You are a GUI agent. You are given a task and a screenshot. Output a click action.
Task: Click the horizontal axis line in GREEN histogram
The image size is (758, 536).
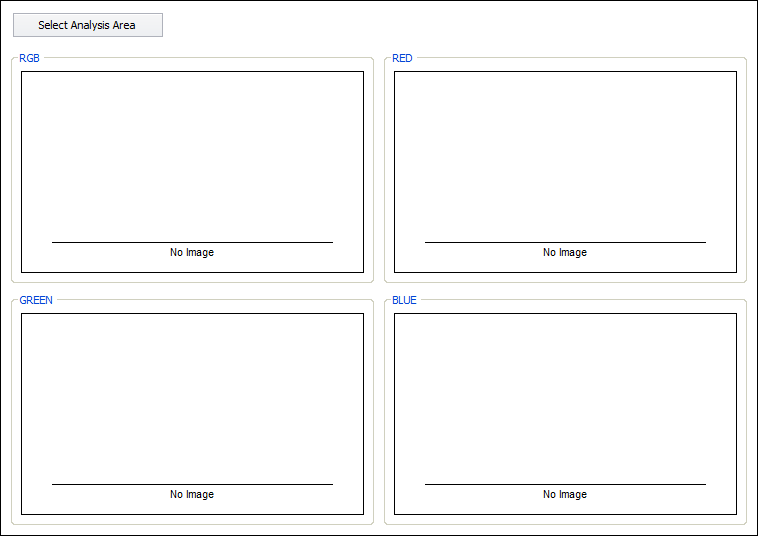[x=192, y=484]
